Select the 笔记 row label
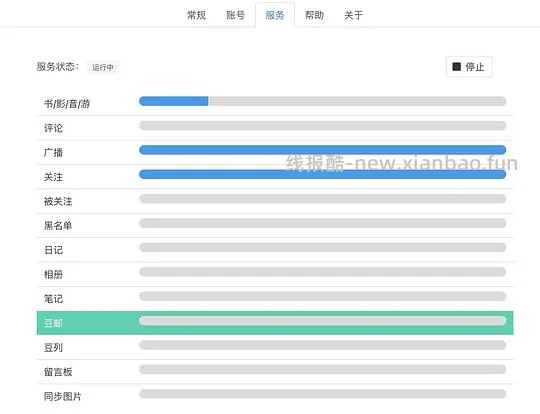 tap(53, 299)
